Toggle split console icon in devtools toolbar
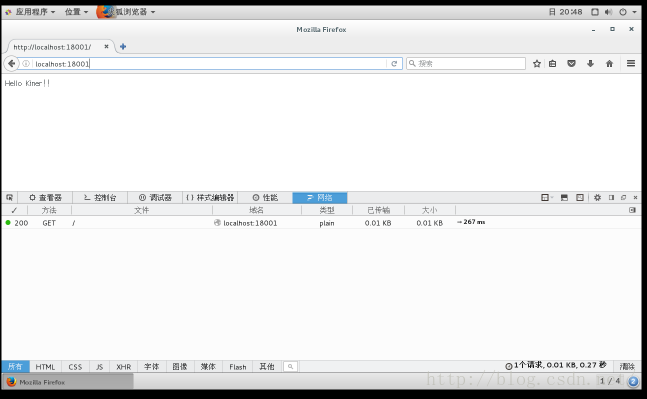647x399 pixels. pos(564,198)
